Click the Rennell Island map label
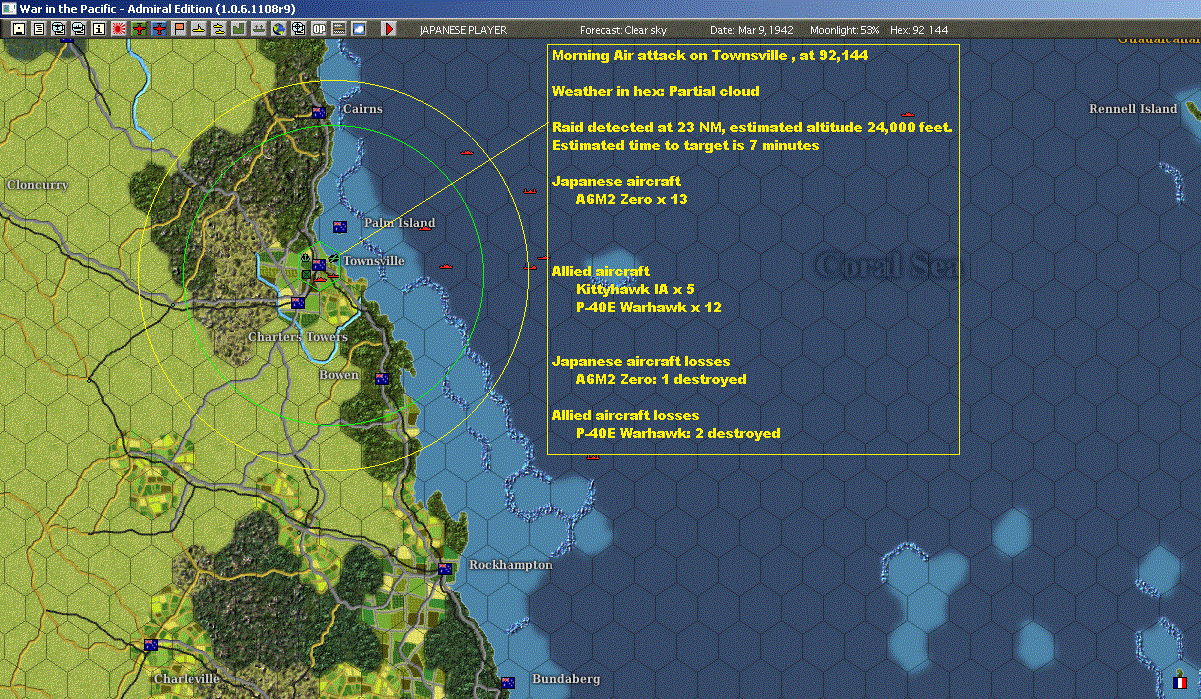This screenshot has width=1201, height=699. (x=1133, y=109)
